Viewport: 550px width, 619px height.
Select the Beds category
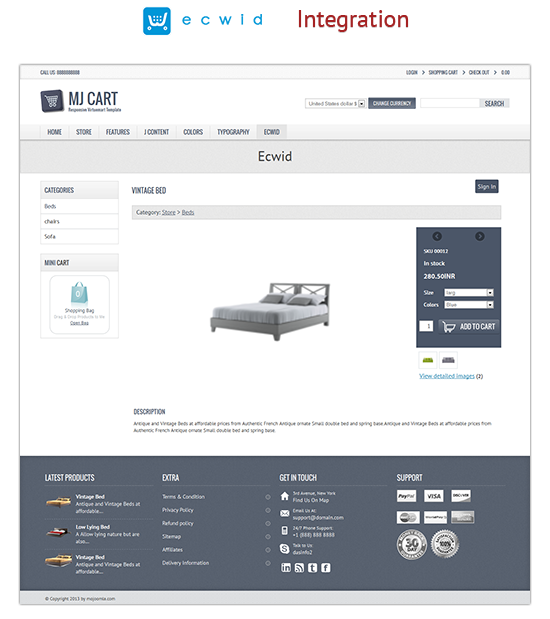[x=79, y=206]
